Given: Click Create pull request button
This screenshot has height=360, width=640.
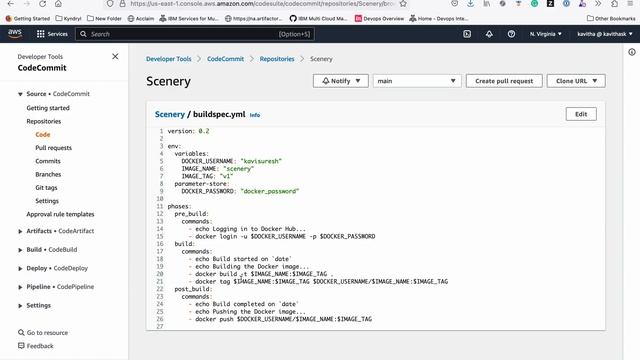Looking at the screenshot, I should pos(504,81).
